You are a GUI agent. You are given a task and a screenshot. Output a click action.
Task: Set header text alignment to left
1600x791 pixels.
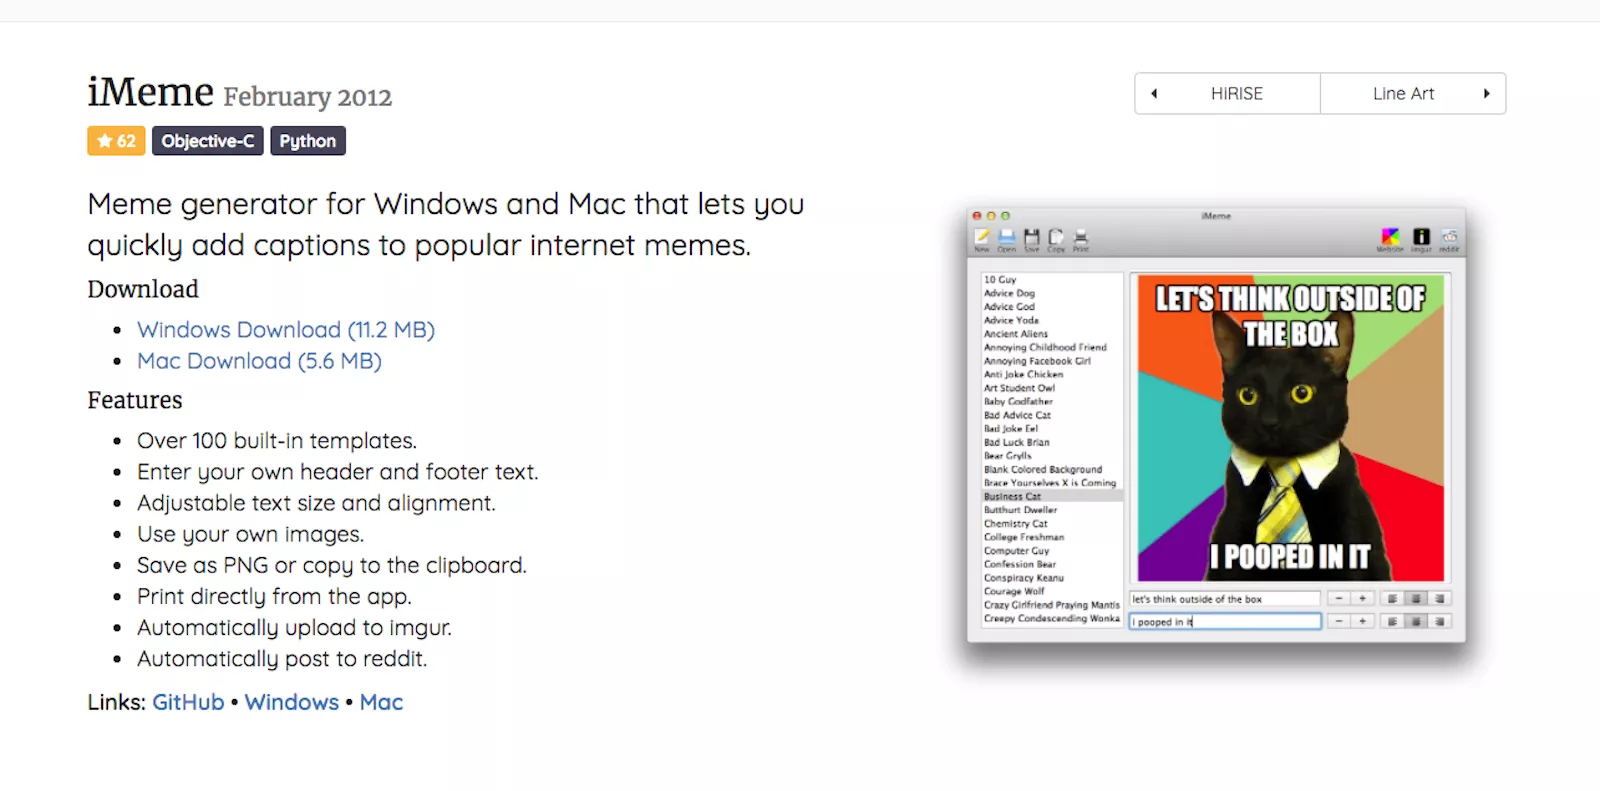(x=1392, y=599)
